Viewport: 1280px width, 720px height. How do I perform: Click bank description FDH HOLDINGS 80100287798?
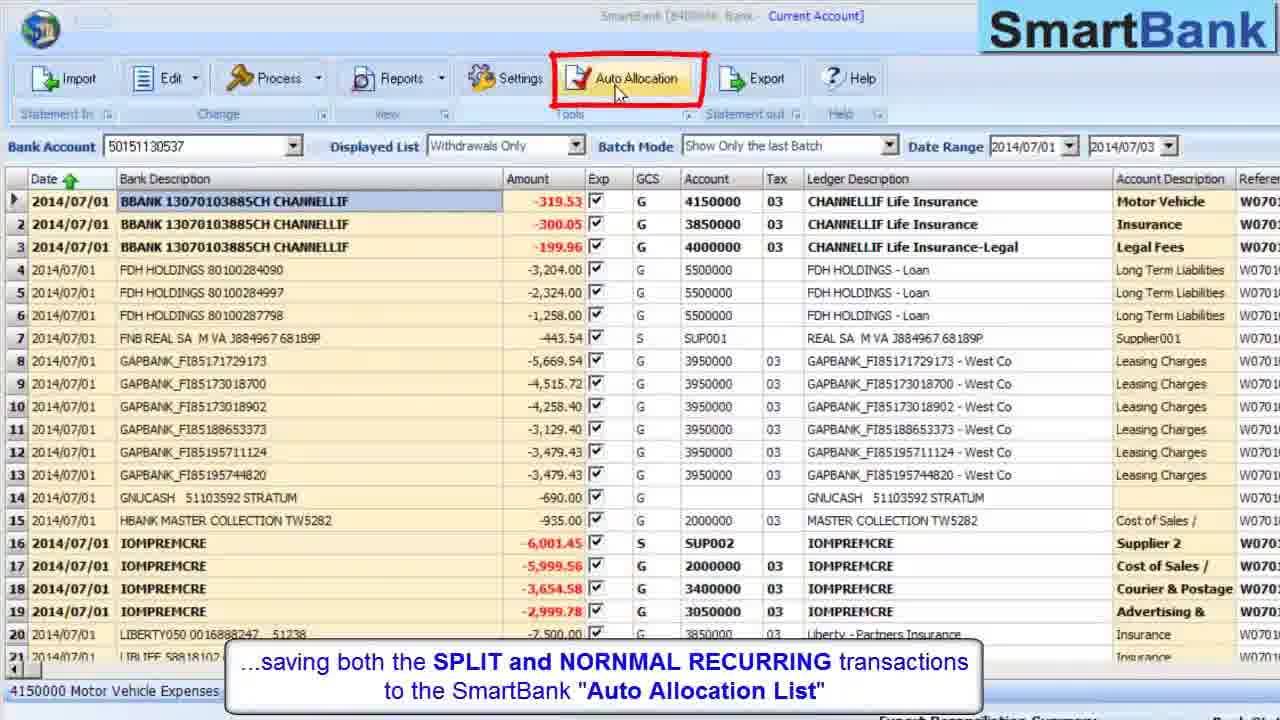(310, 315)
